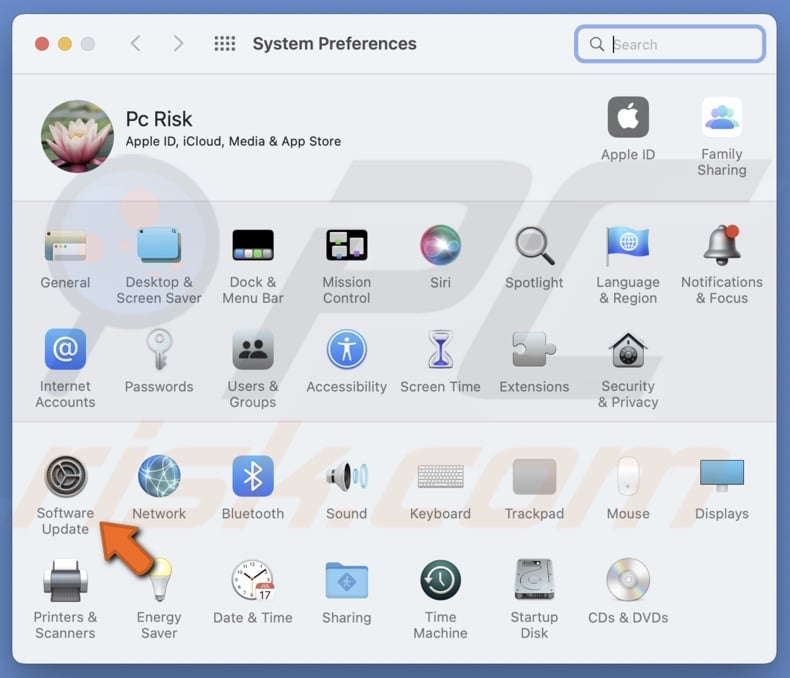Open Dock & Menu Bar settings
The image size is (790, 678).
(253, 245)
